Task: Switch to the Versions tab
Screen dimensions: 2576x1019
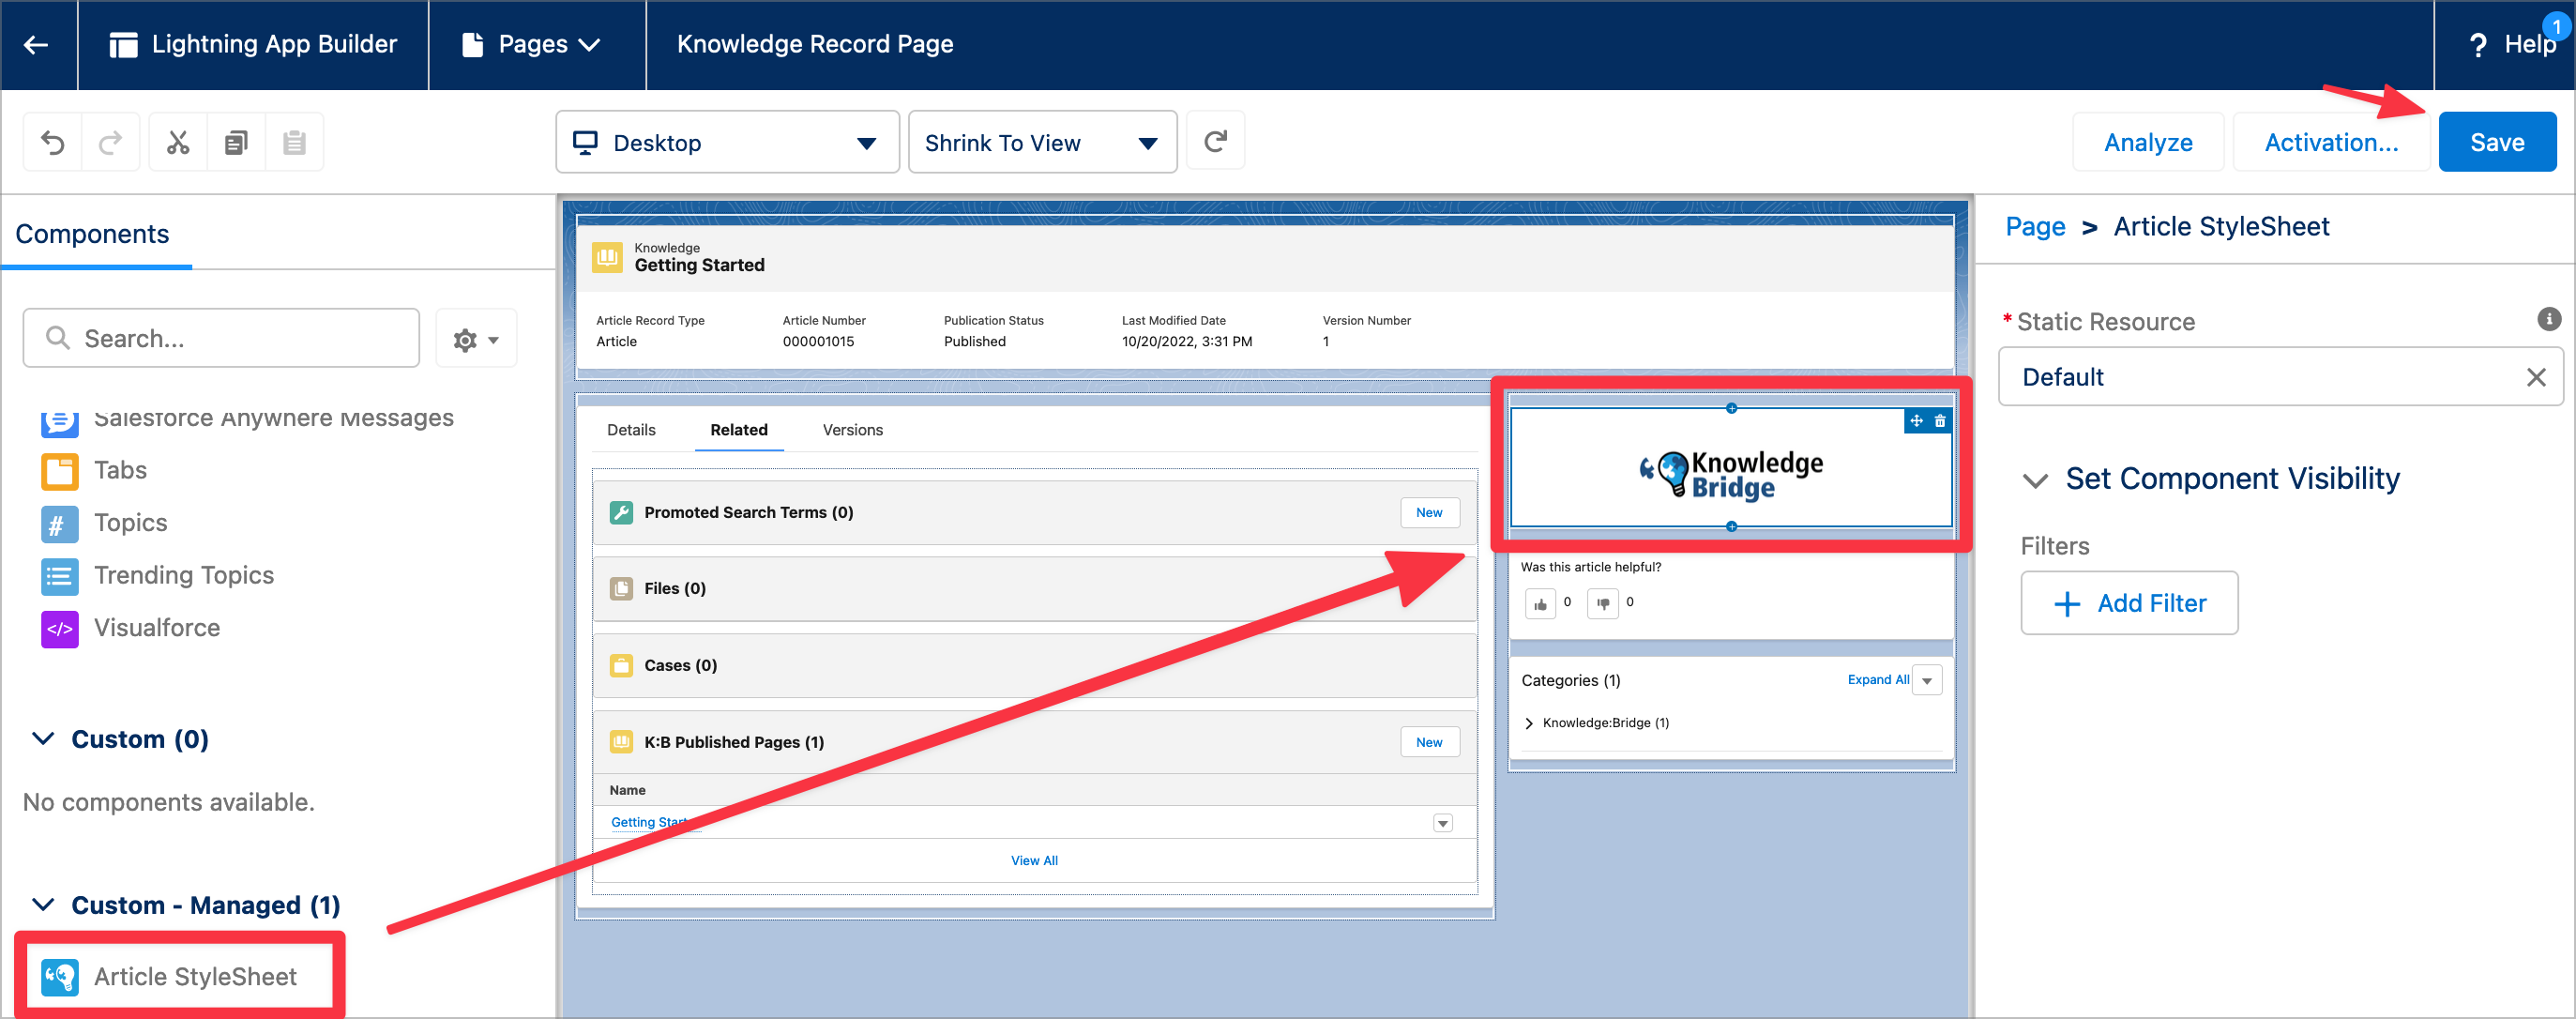Action: [x=852, y=430]
